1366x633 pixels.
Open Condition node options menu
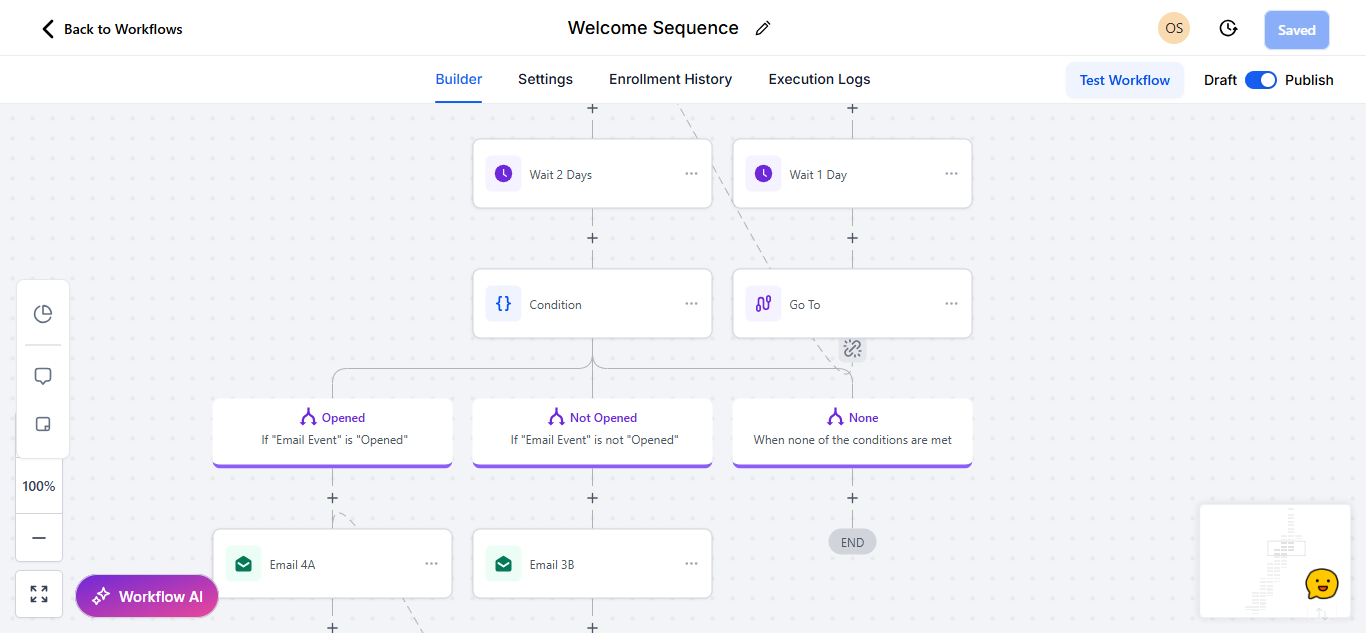tap(691, 304)
